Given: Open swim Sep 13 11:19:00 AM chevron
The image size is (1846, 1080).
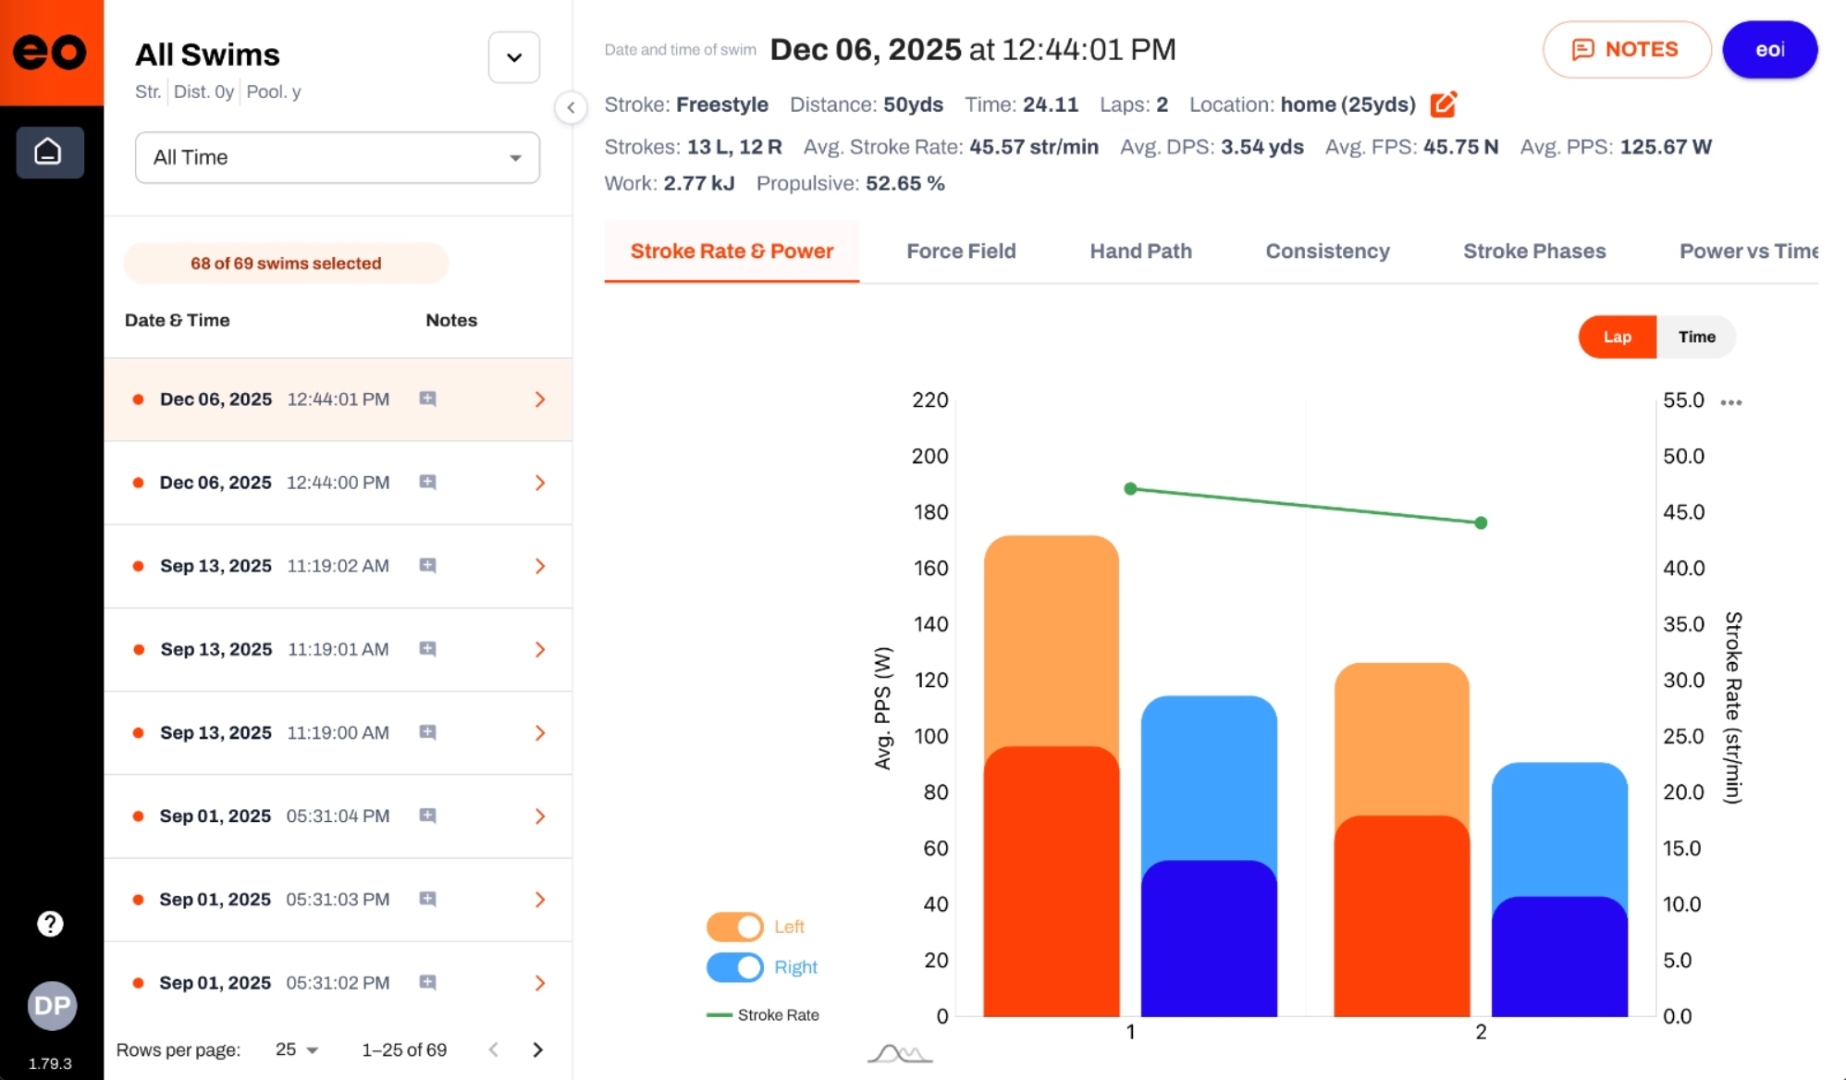Looking at the screenshot, I should [x=540, y=732].
